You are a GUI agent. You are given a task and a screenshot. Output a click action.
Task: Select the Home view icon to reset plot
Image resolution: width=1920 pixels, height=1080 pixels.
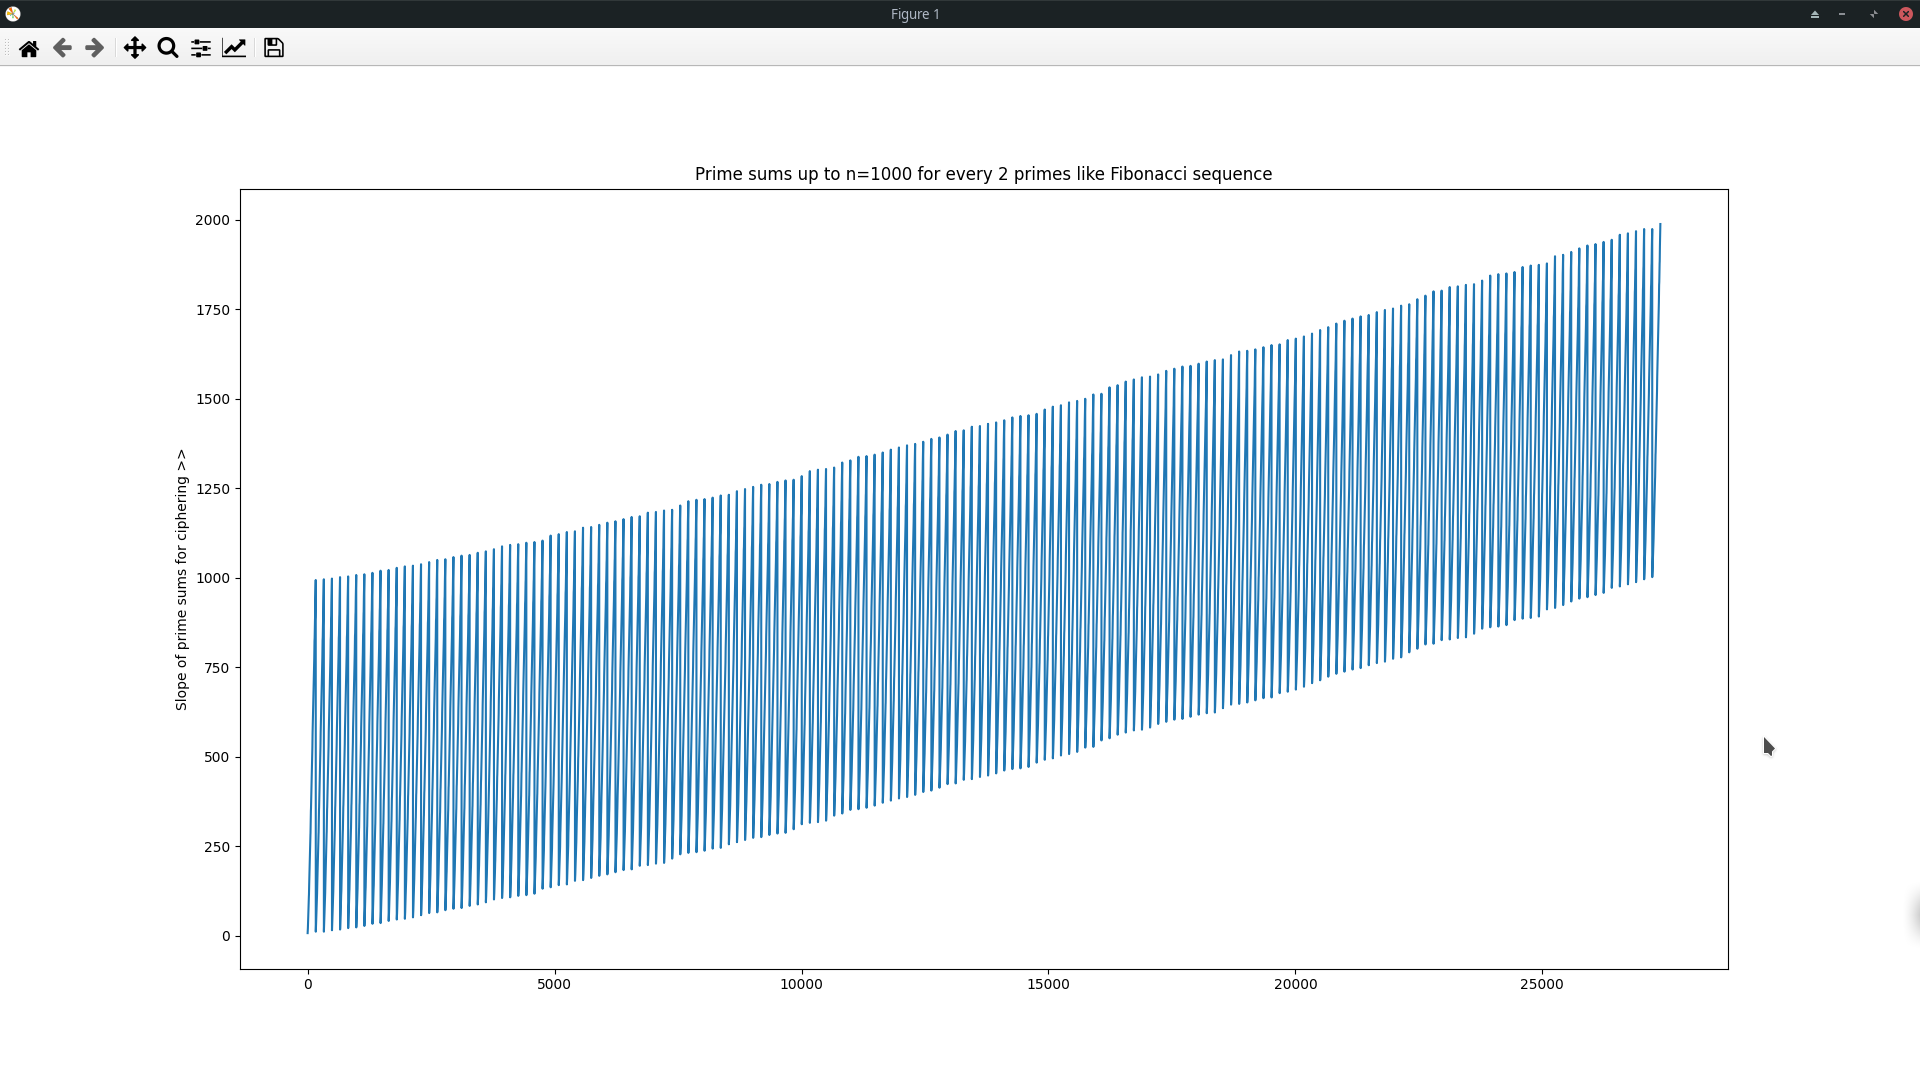pyautogui.click(x=29, y=48)
